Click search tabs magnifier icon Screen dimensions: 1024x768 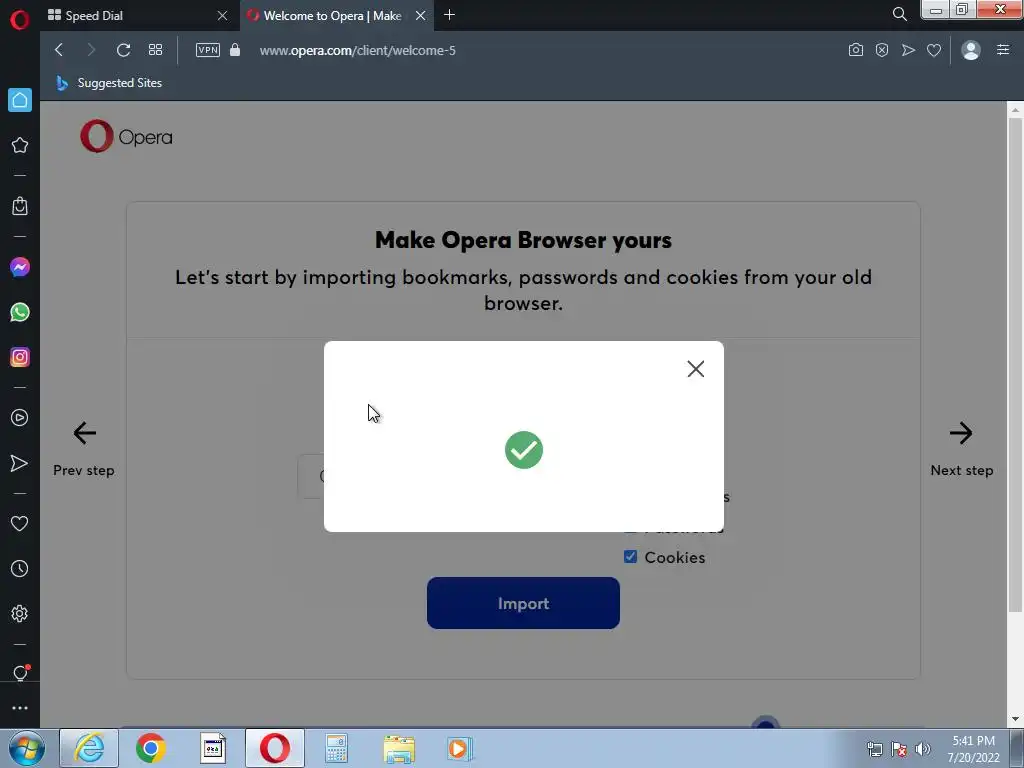click(900, 14)
